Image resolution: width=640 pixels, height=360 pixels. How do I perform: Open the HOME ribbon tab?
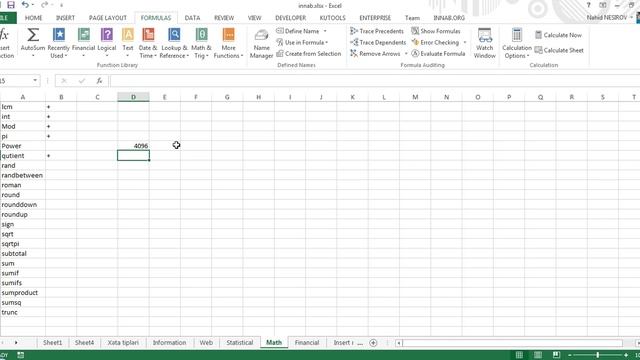click(33, 18)
